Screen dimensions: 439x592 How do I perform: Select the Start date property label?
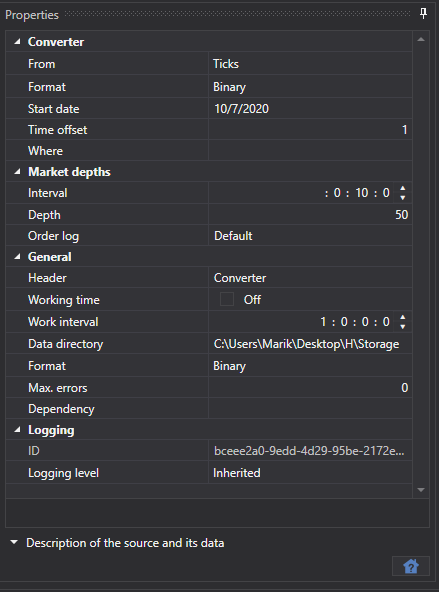(x=54, y=109)
